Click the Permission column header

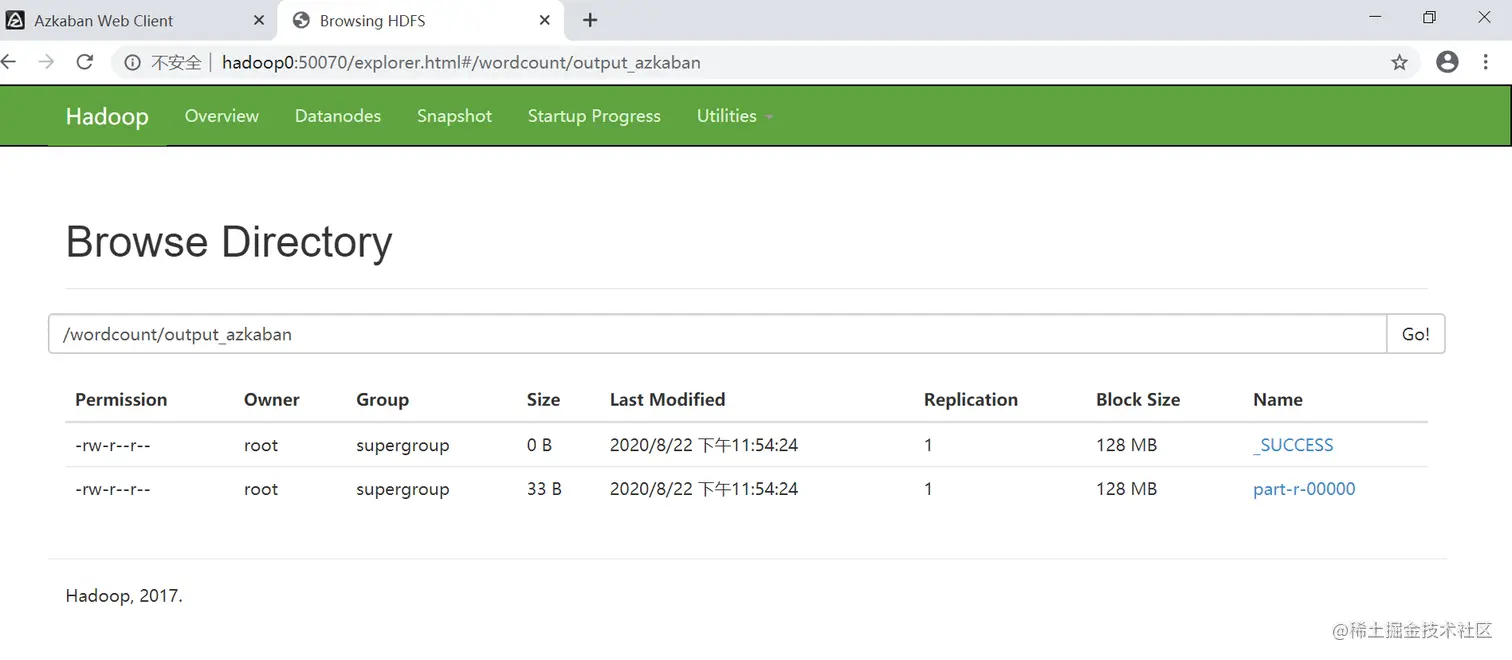pyautogui.click(x=121, y=399)
